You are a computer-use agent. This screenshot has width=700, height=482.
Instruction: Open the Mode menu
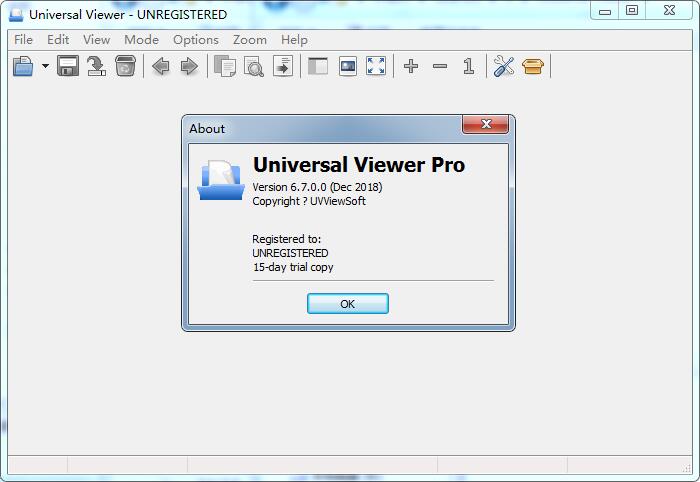(x=142, y=40)
